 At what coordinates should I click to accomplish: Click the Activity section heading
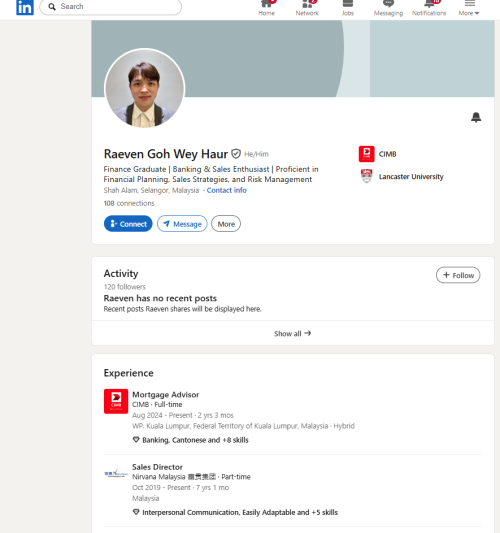[121, 274]
